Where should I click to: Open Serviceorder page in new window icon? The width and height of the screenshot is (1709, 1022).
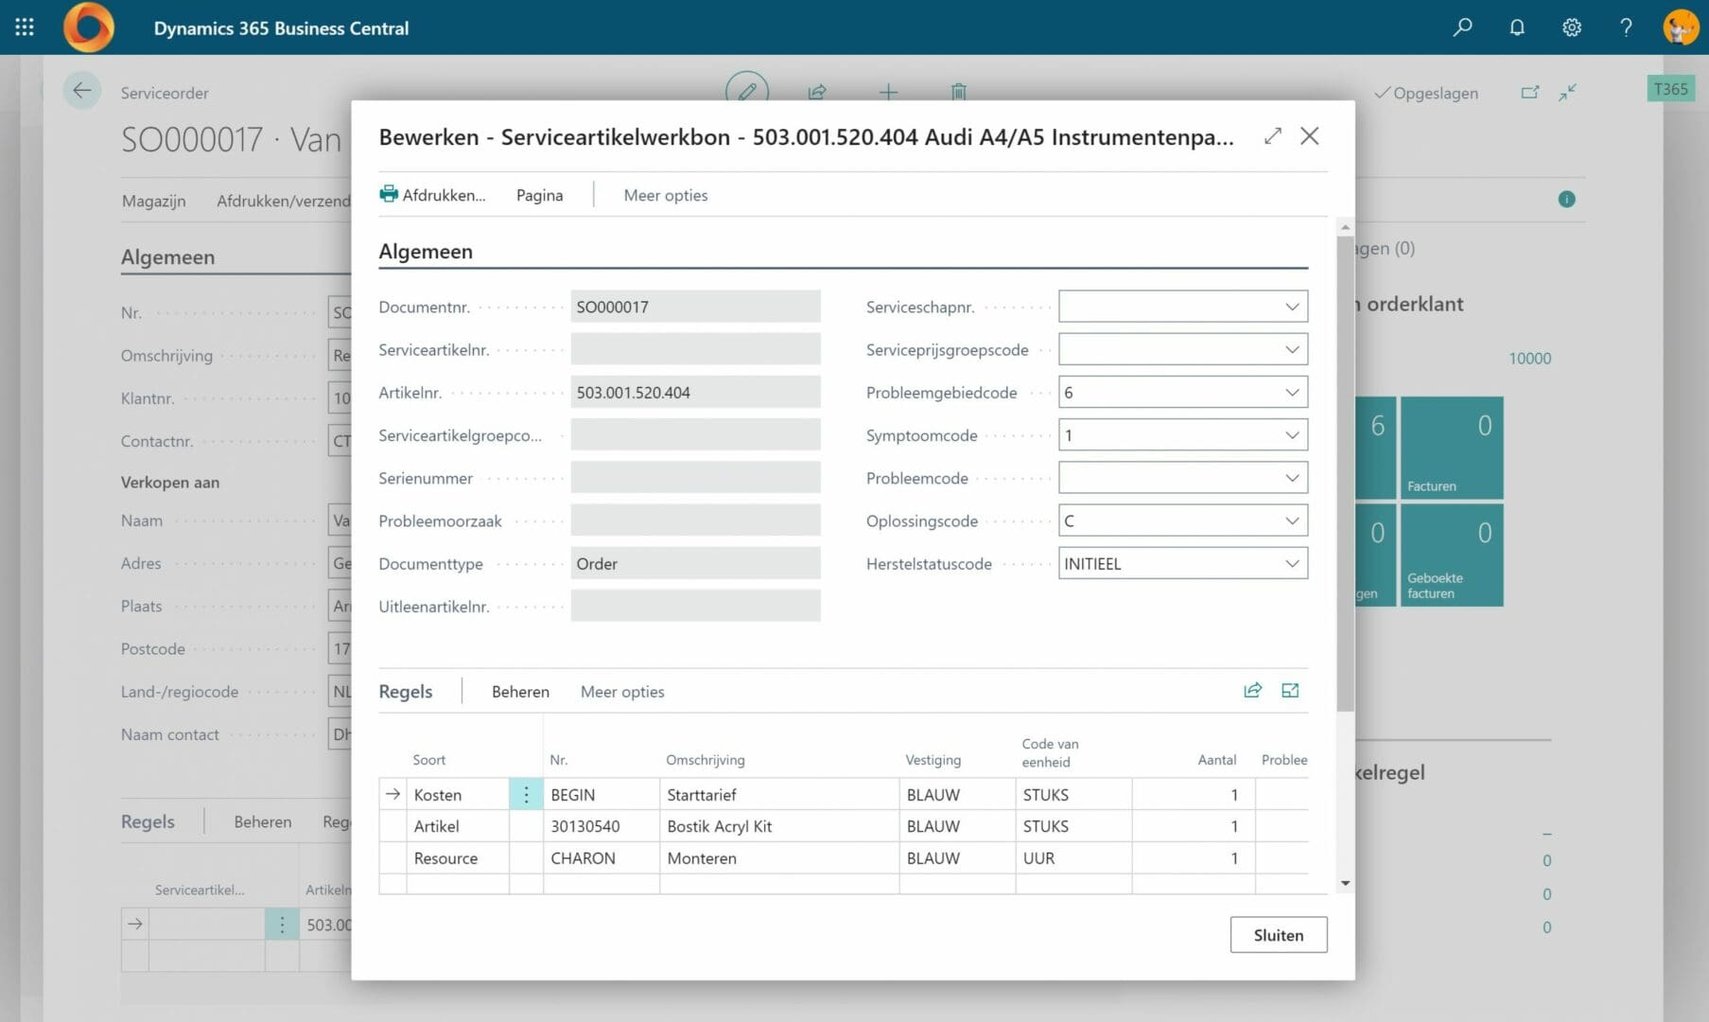(x=1530, y=92)
